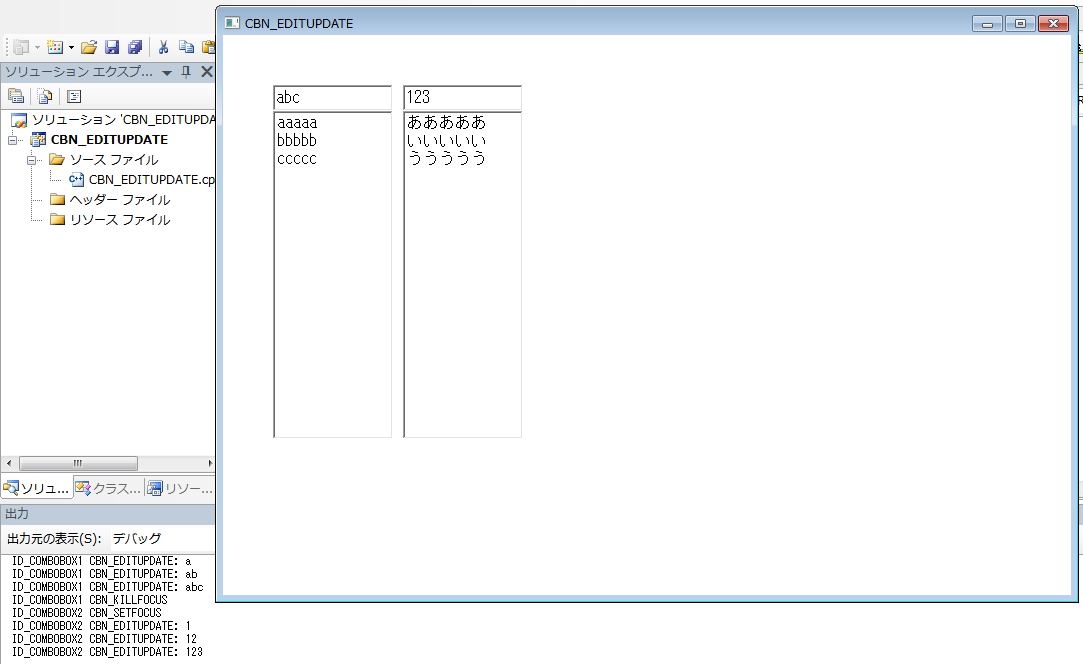Click the Properties icon in Solution Explorer
The image size is (1083, 664).
pyautogui.click(x=16, y=96)
